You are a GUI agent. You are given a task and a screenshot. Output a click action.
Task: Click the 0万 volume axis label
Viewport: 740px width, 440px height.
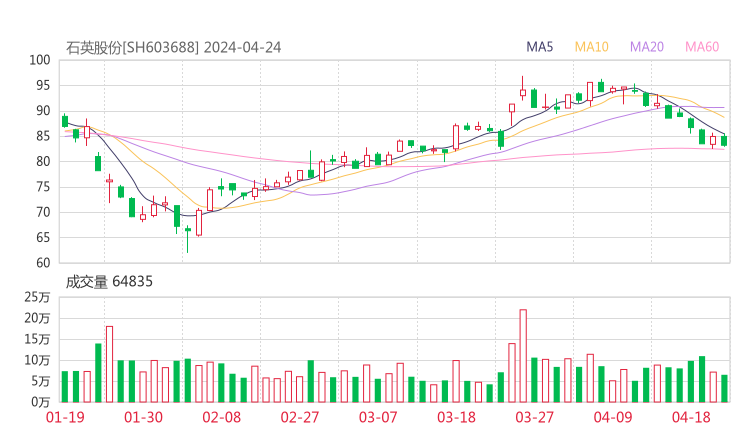40,402
